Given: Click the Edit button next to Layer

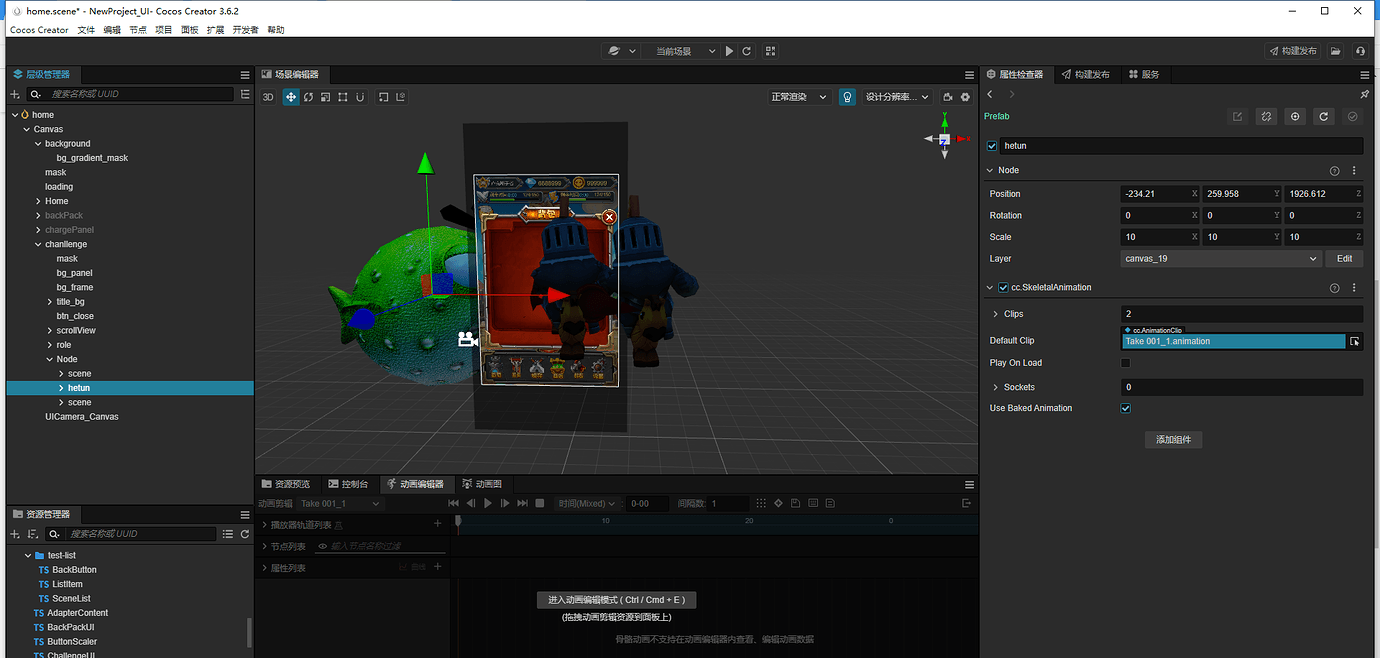Looking at the screenshot, I should tap(1344, 258).
